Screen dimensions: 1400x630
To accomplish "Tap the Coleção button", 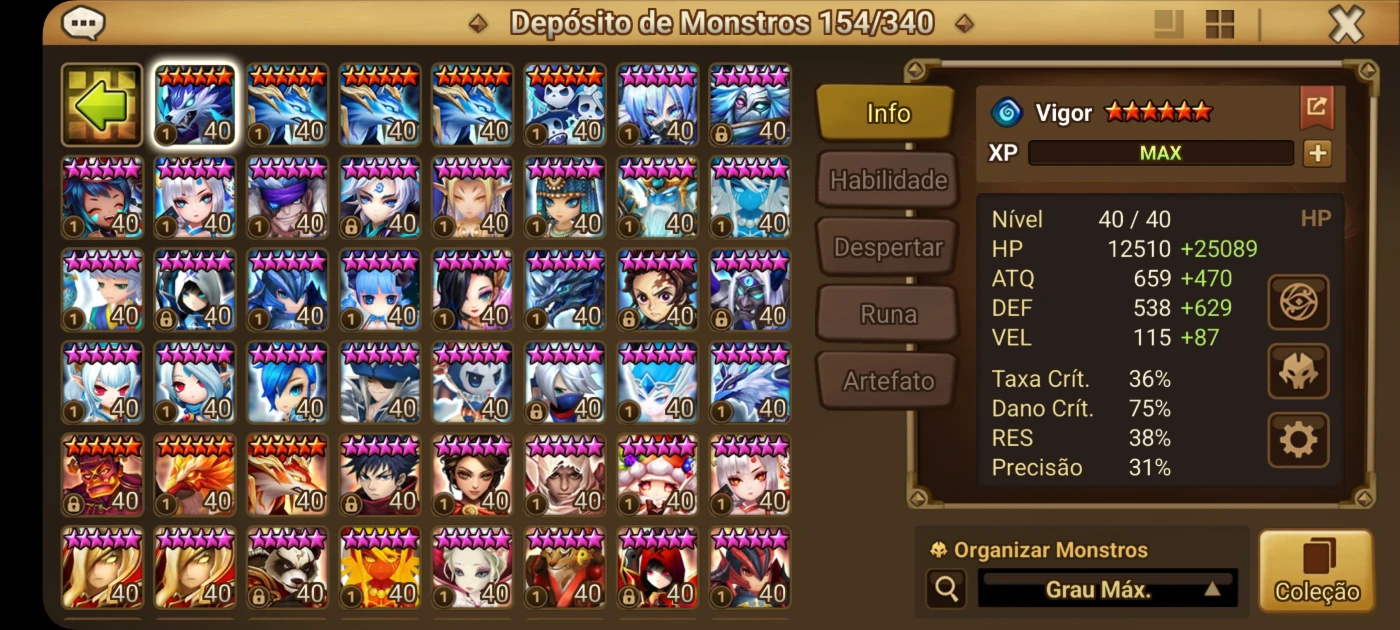I will (x=1316, y=571).
